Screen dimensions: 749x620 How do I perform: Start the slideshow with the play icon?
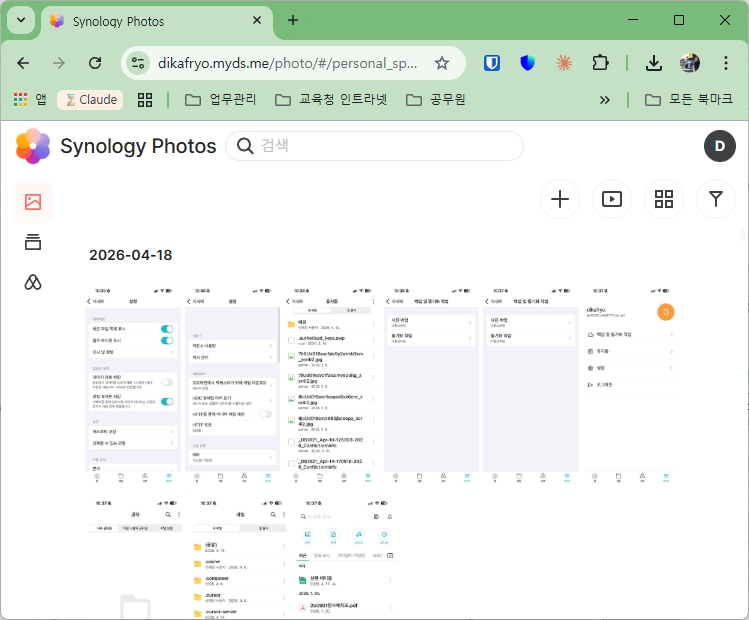(x=612, y=199)
